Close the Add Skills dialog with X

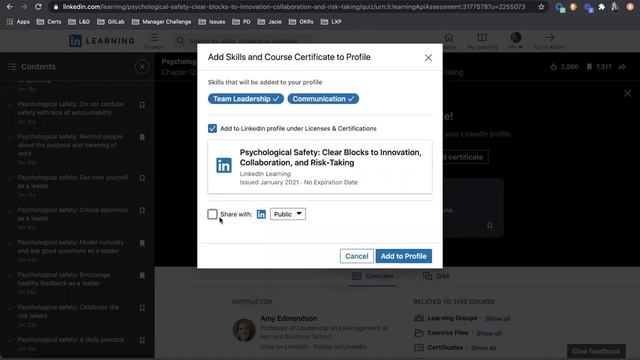[x=428, y=58]
